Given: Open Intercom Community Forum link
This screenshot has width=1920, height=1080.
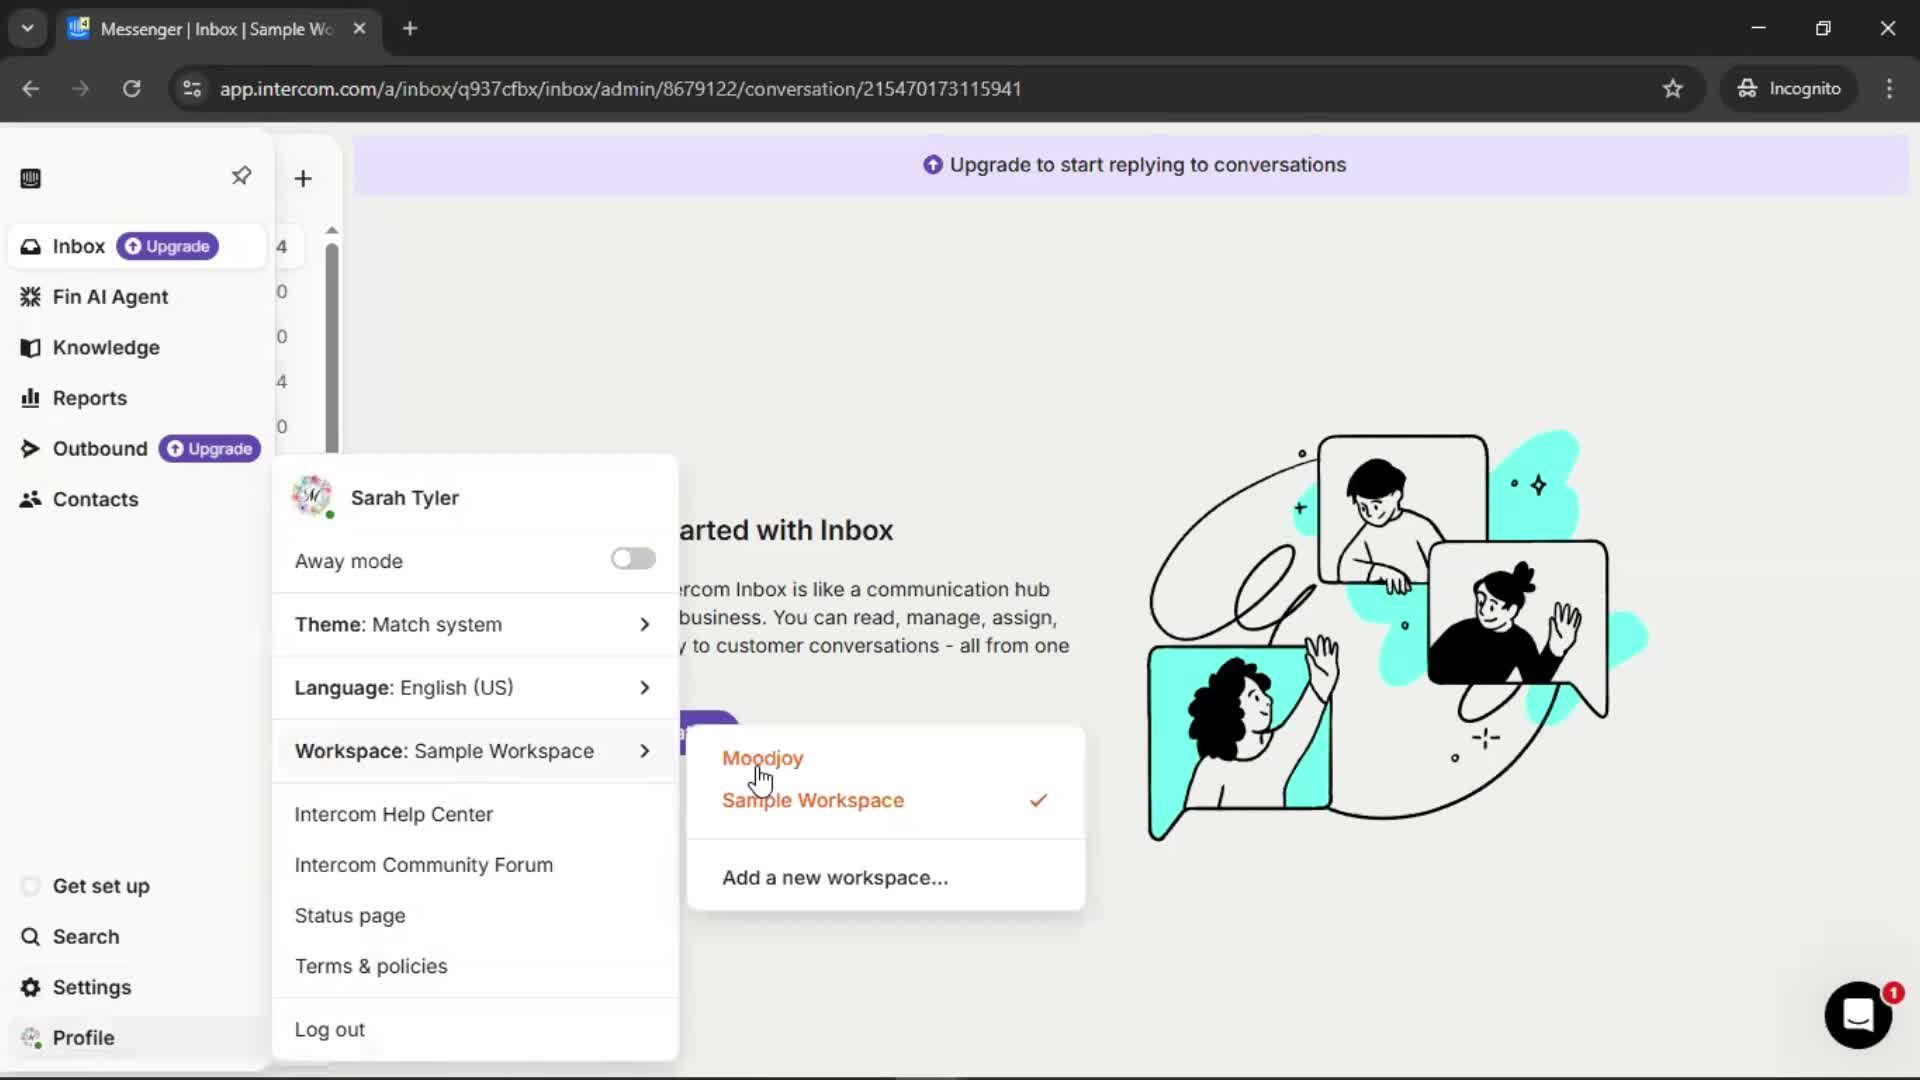Looking at the screenshot, I should point(424,865).
